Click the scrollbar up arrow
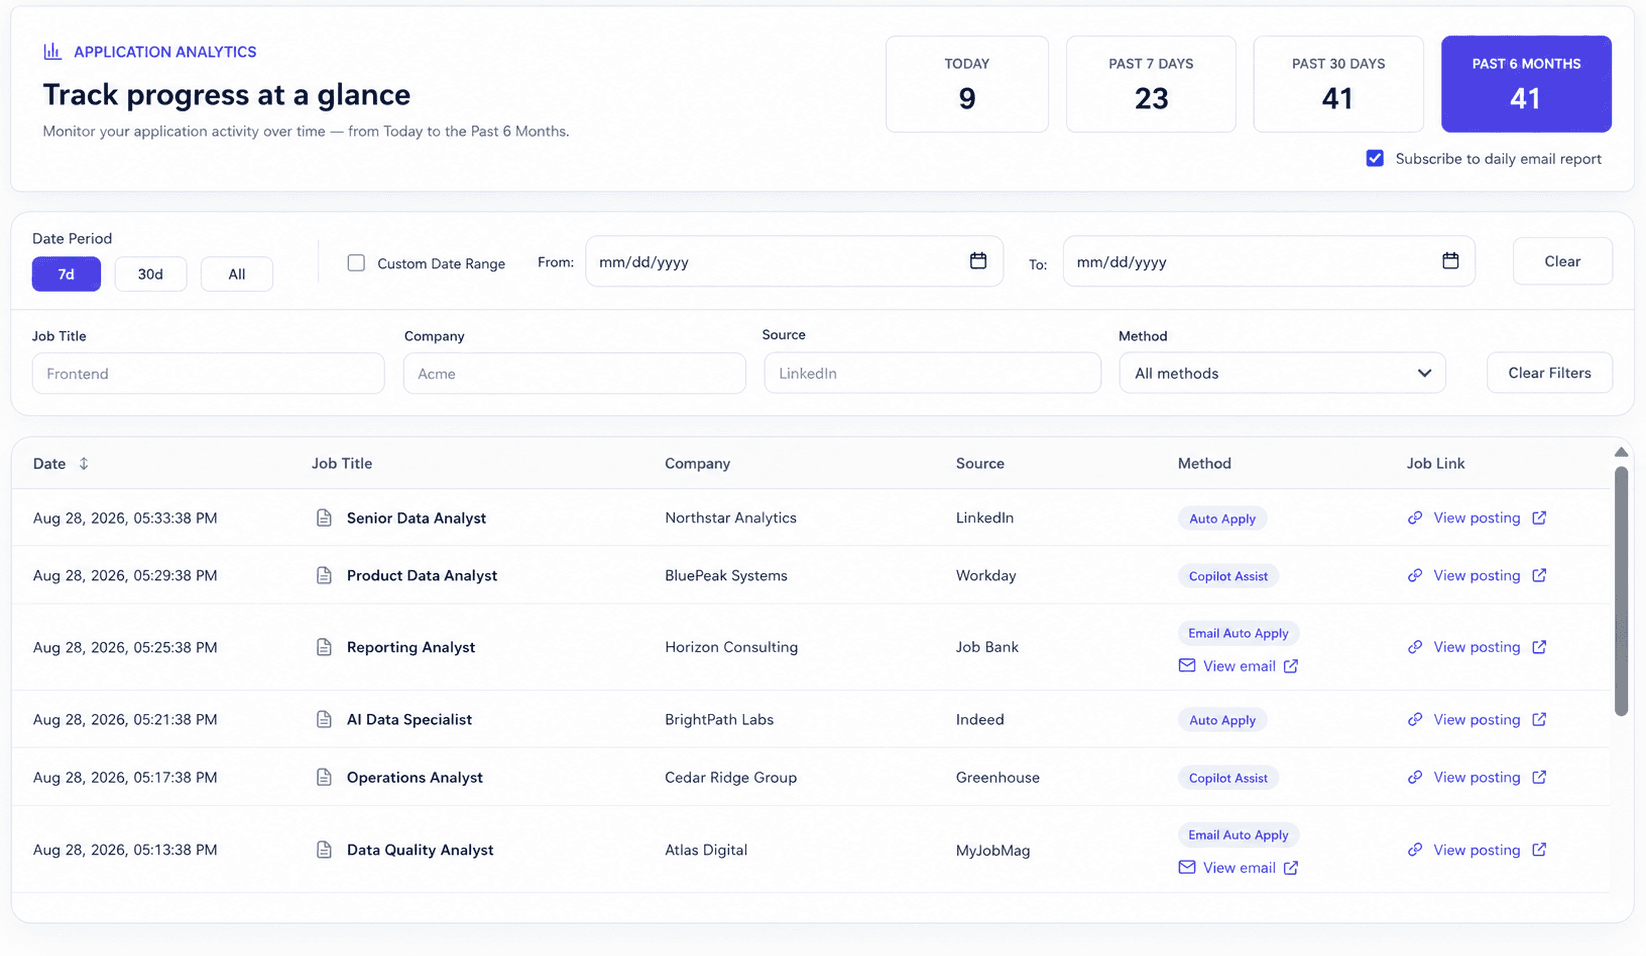Screen dimensions: 1646x956 1621,453
